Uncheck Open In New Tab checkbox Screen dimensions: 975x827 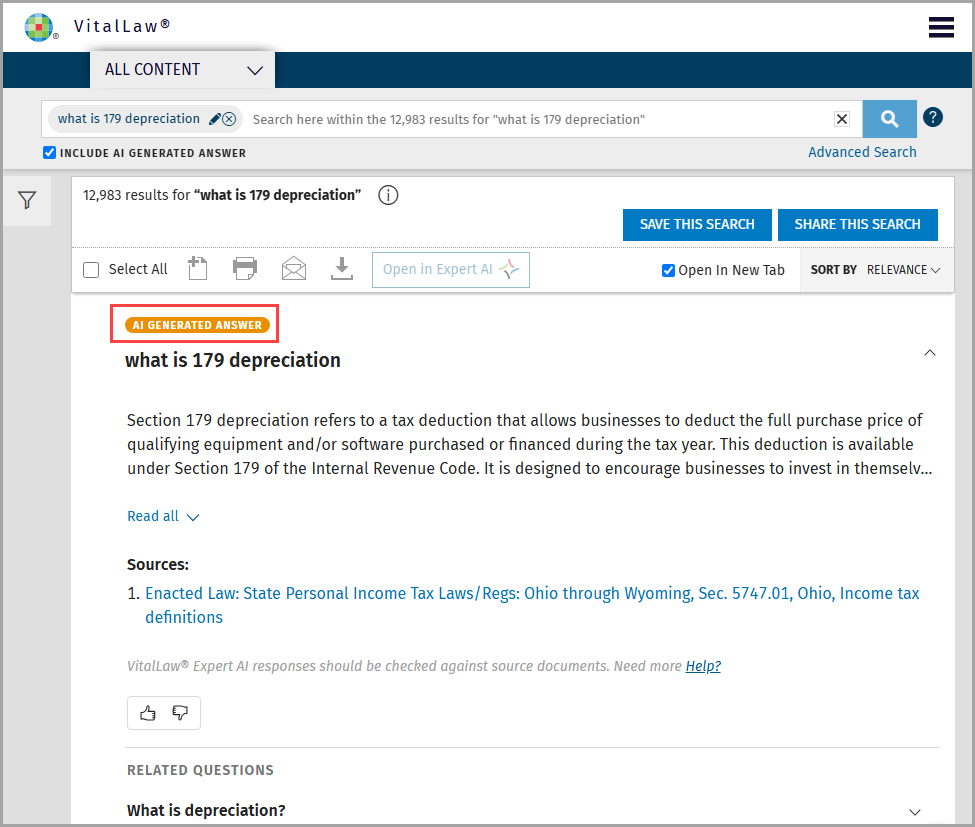click(x=668, y=270)
